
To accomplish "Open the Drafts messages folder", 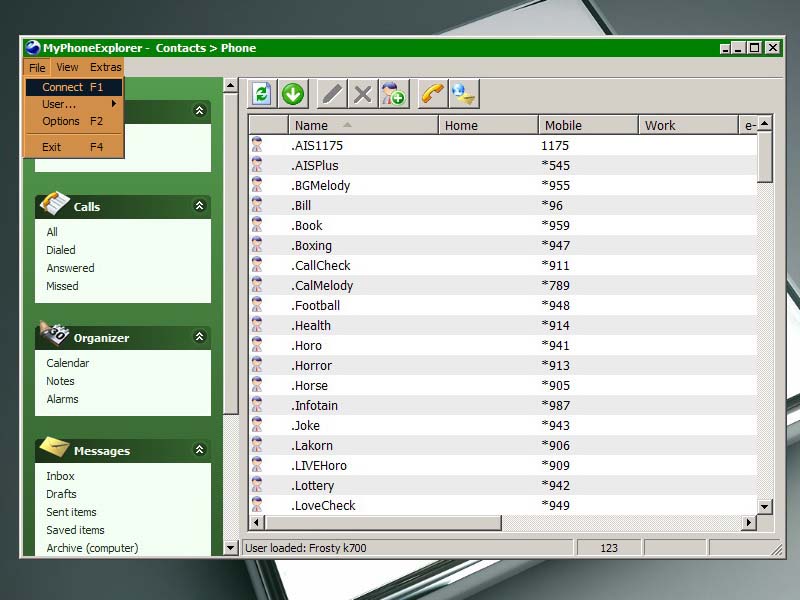I will point(61,494).
